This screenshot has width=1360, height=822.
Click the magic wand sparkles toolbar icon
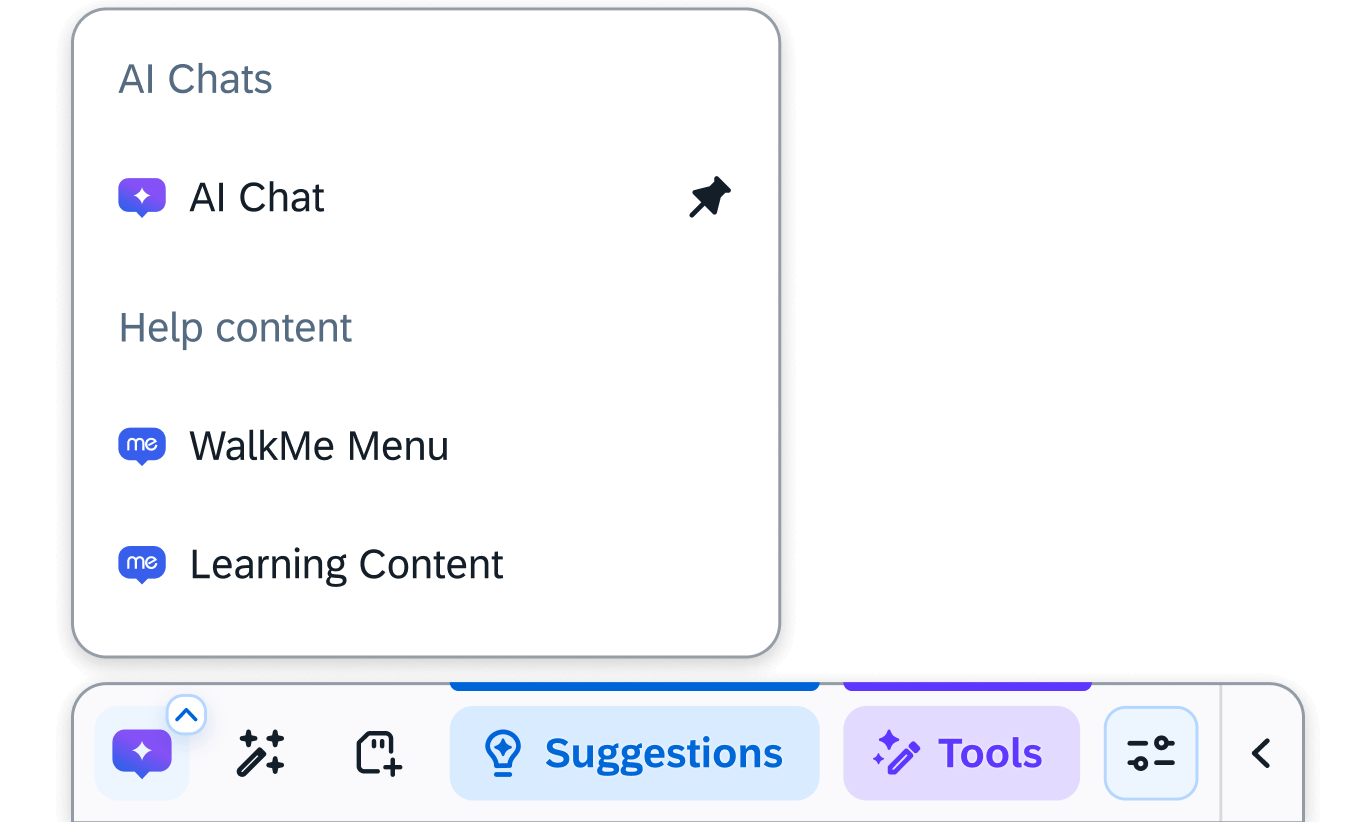tap(260, 754)
